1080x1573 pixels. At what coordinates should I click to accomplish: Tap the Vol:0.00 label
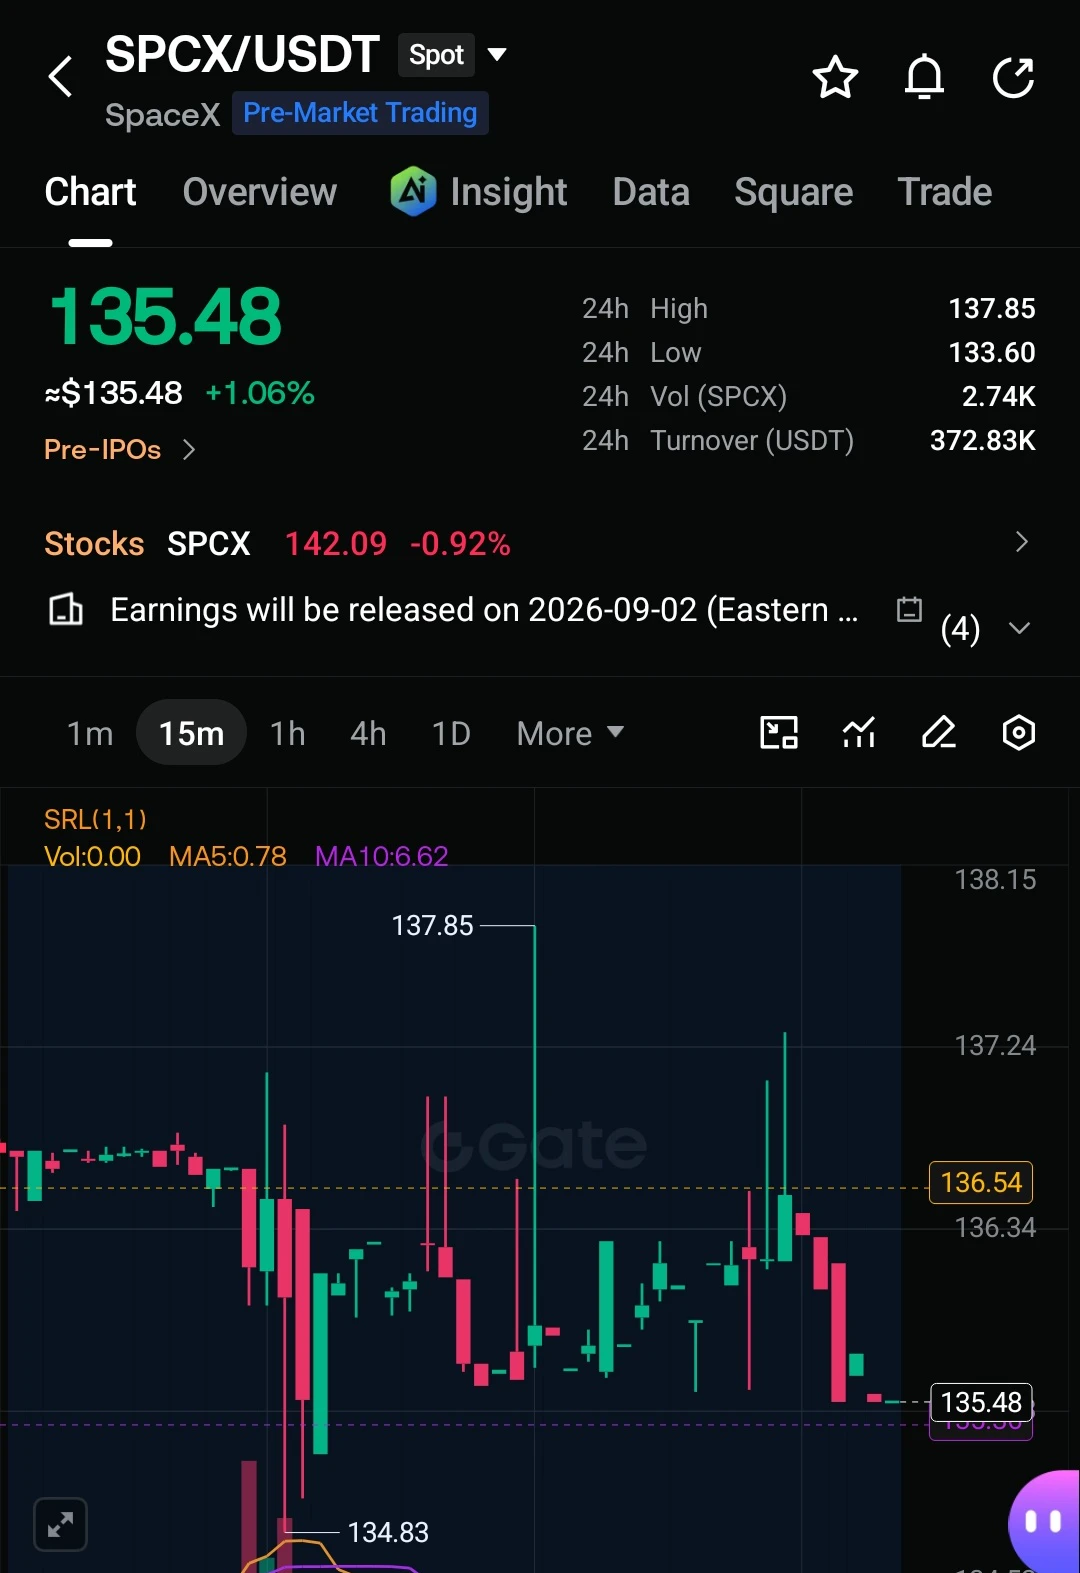92,856
